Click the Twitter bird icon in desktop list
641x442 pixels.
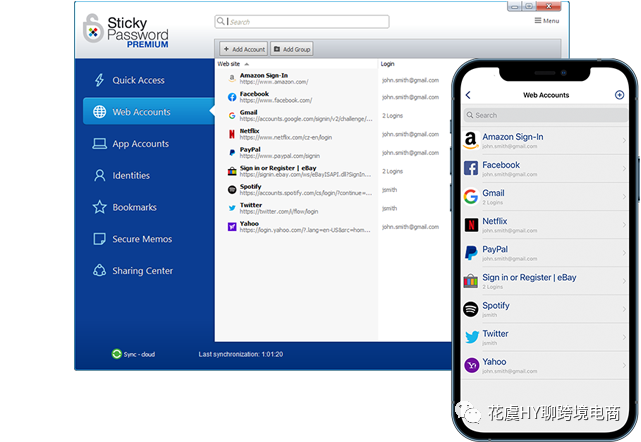232,208
